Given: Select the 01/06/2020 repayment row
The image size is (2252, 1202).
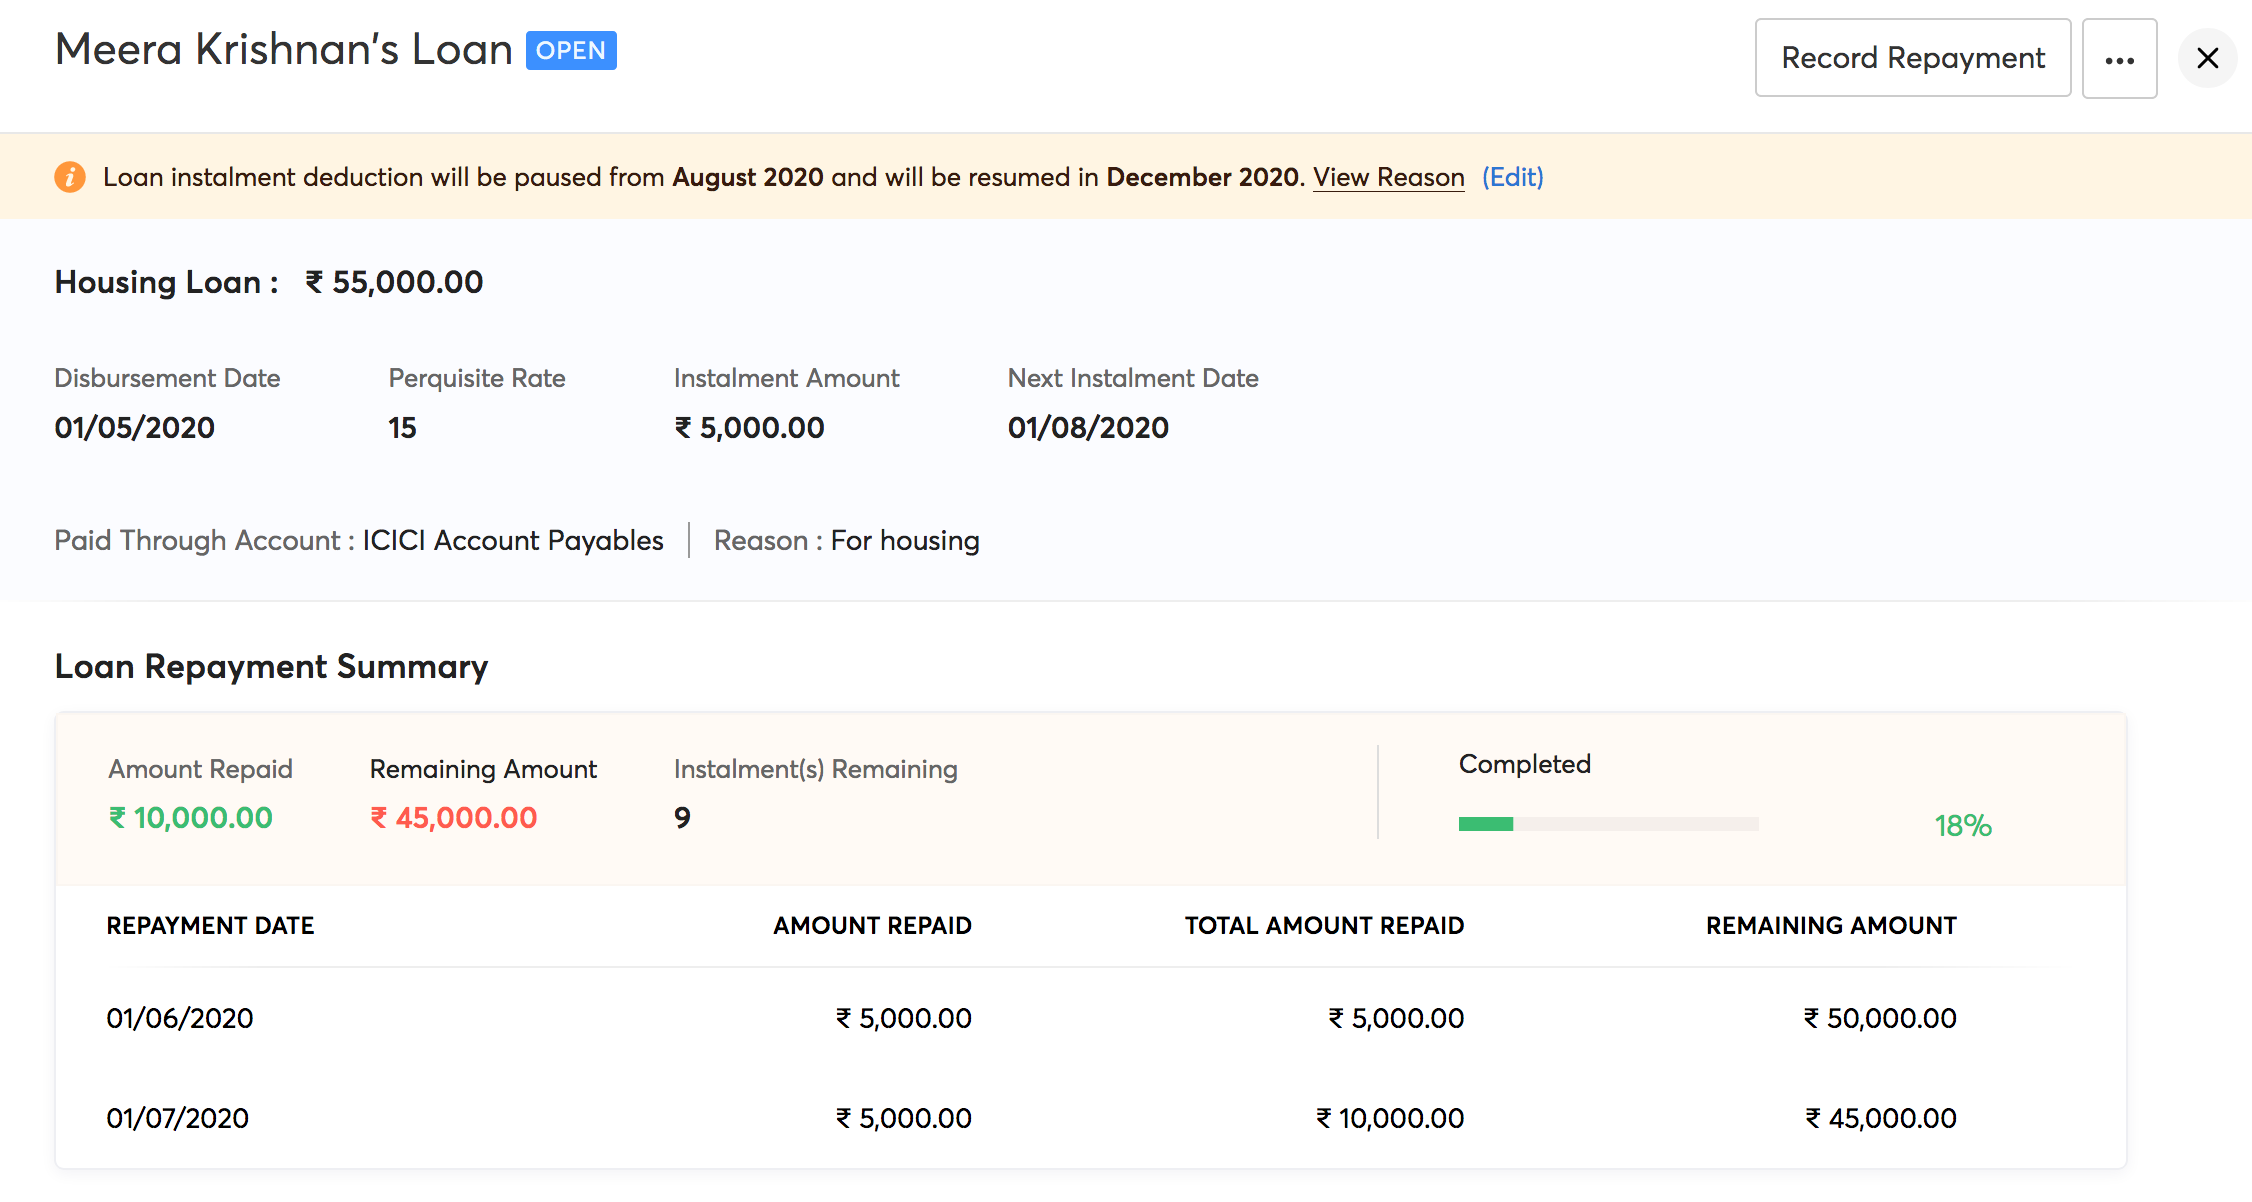Looking at the screenshot, I should coord(180,1018).
